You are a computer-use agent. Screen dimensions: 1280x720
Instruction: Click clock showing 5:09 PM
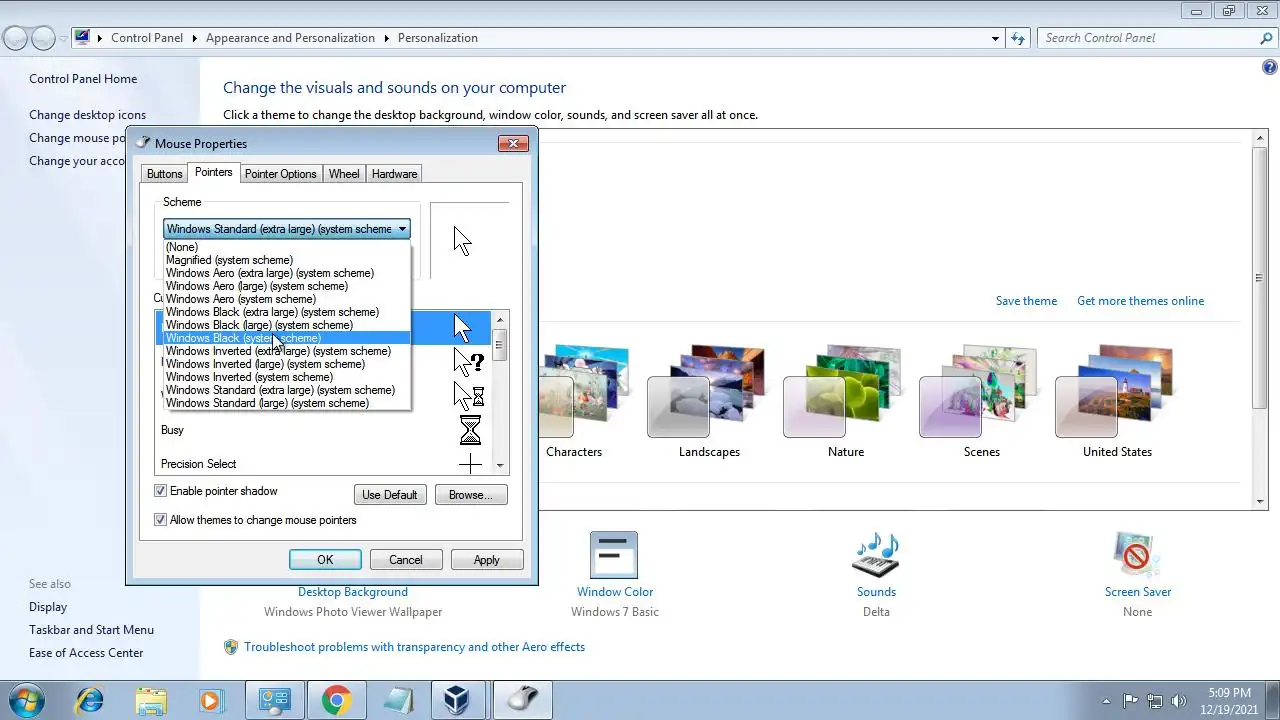tap(1229, 692)
